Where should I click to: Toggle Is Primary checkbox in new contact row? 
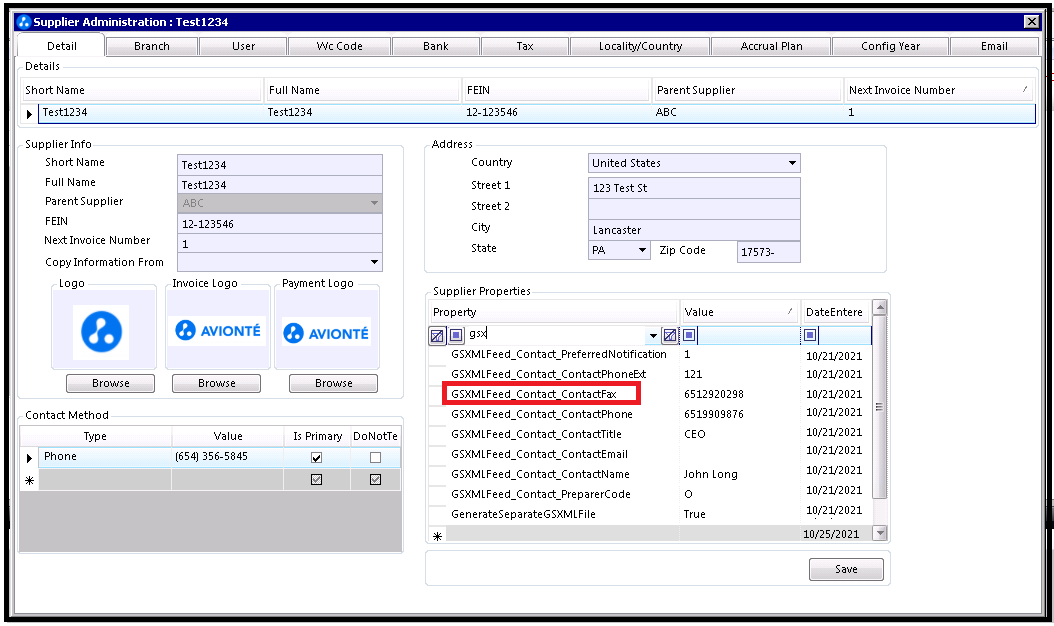317,479
